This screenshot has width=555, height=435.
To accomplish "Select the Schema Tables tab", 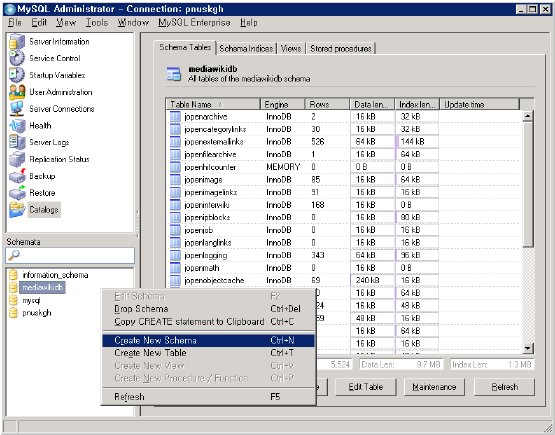I will point(185,47).
